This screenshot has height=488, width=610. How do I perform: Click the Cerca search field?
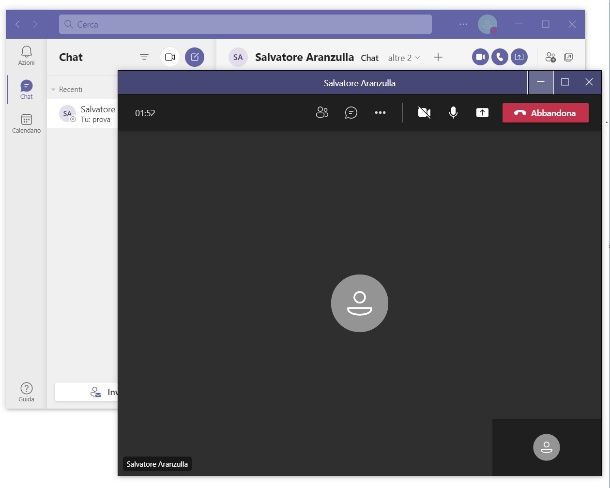click(245, 25)
